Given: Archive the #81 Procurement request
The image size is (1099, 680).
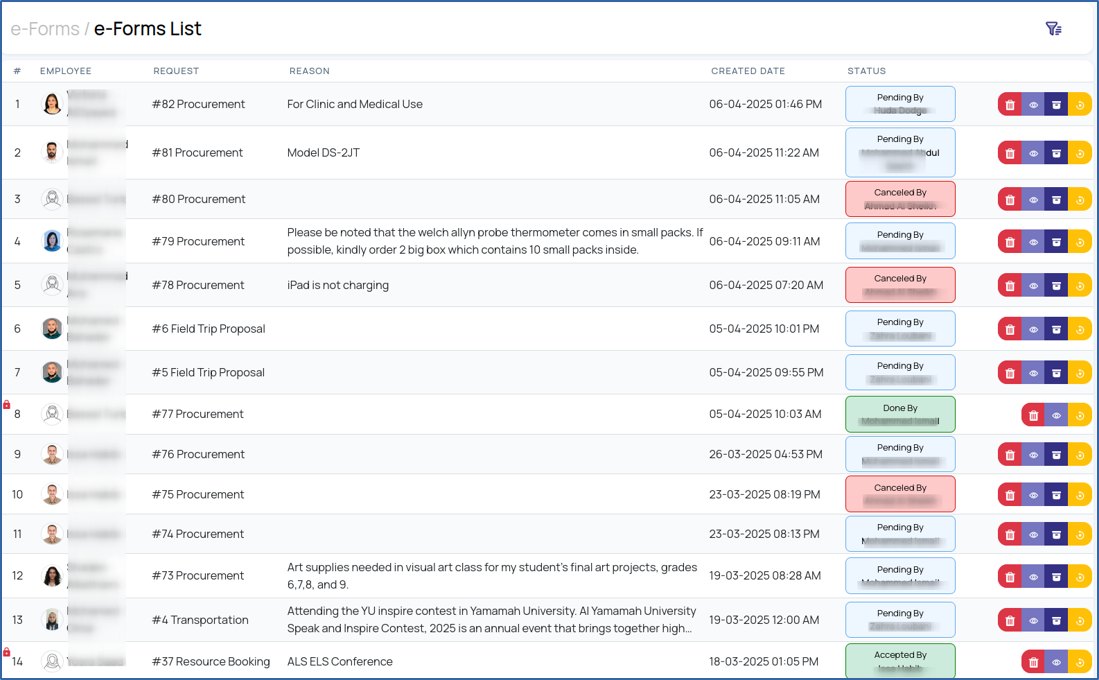Looking at the screenshot, I should pos(1056,153).
